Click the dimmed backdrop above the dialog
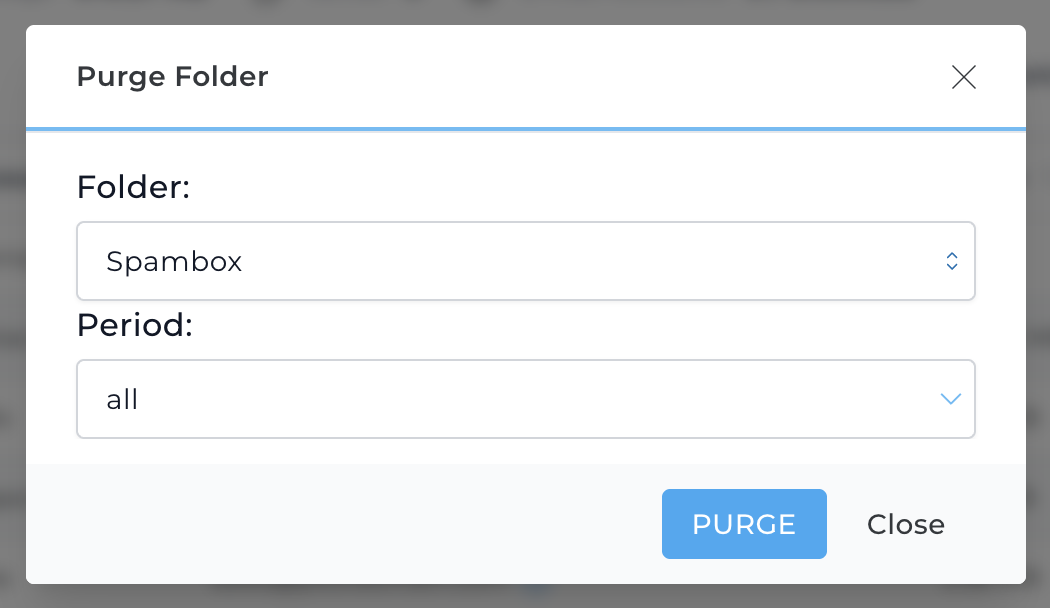The width and height of the screenshot is (1050, 608). (525, 11)
